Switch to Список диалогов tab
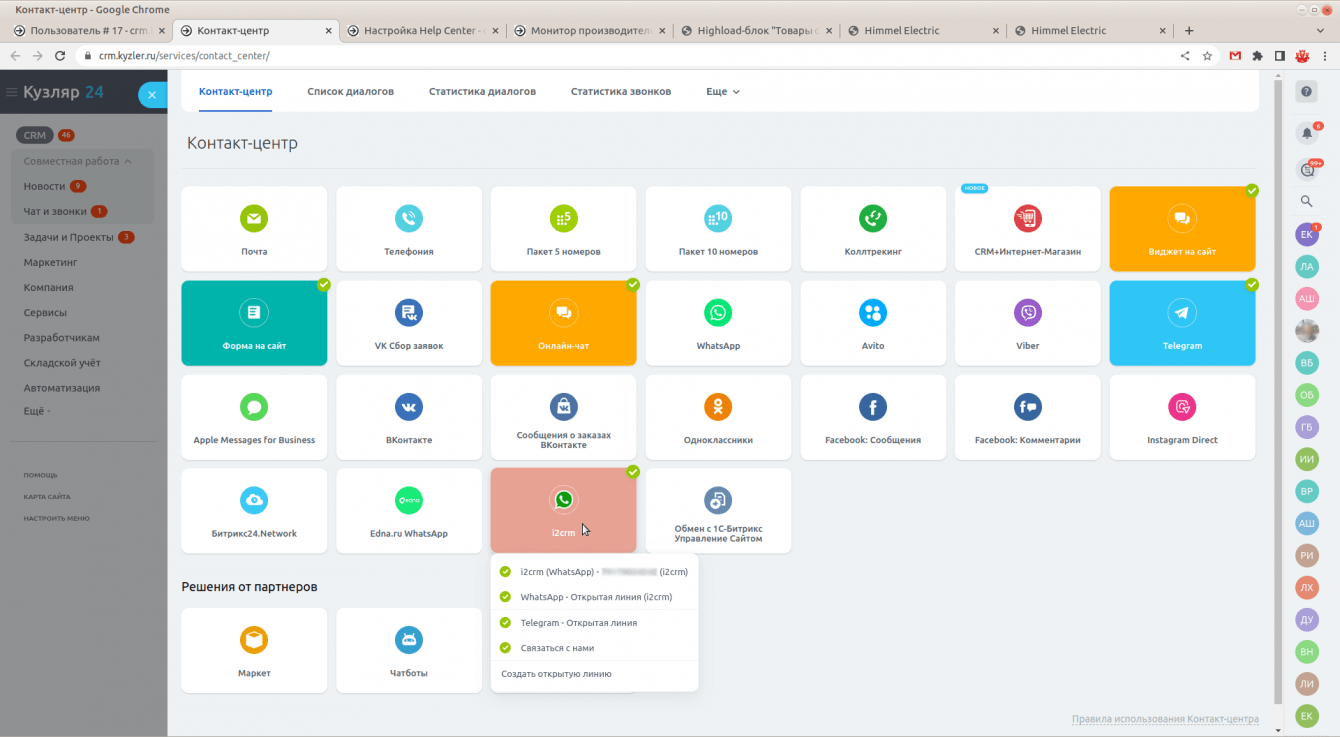This screenshot has height=737, width=1340. pos(350,92)
